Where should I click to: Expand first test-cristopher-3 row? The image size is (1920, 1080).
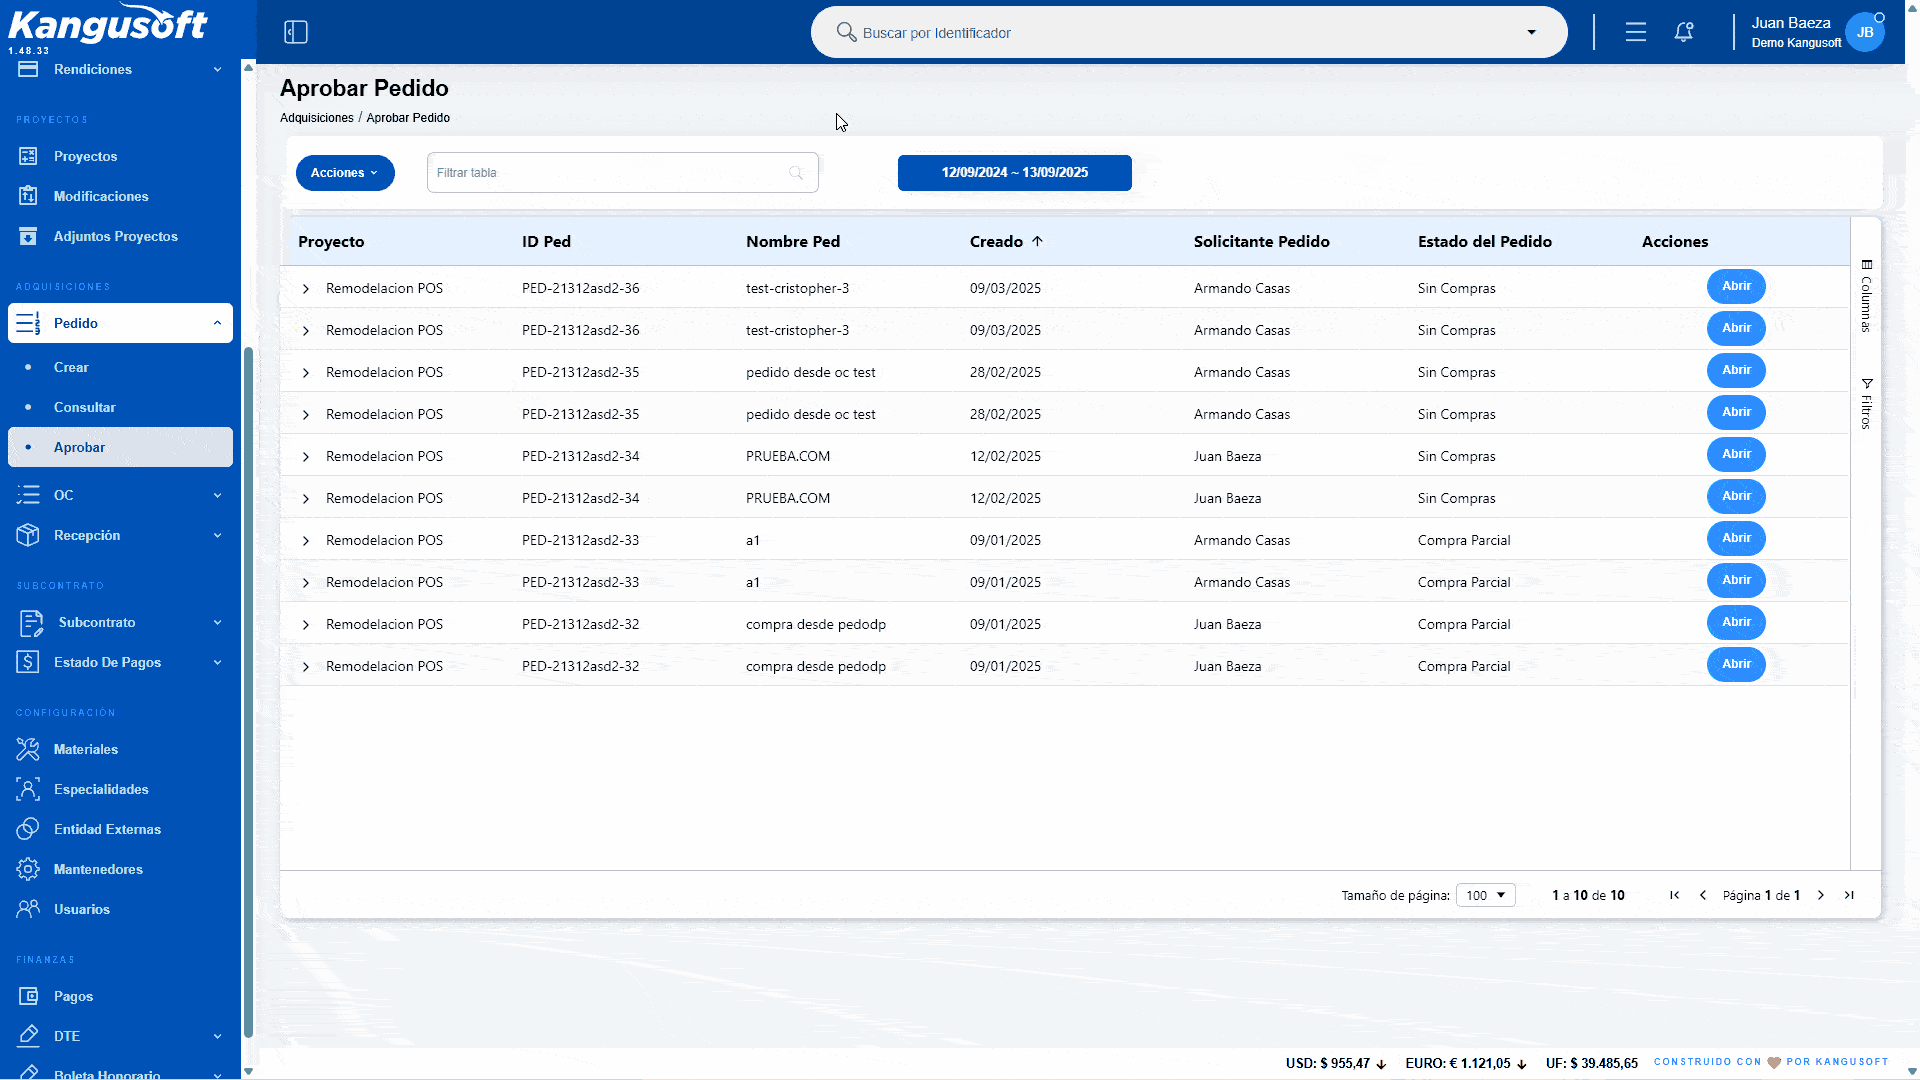coord(306,289)
